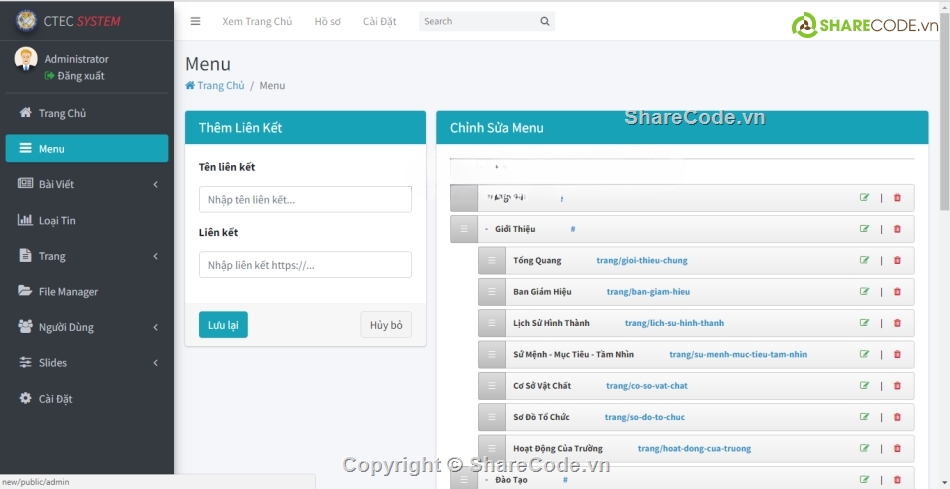Open Hồ sơ in the top bar

[328, 21]
